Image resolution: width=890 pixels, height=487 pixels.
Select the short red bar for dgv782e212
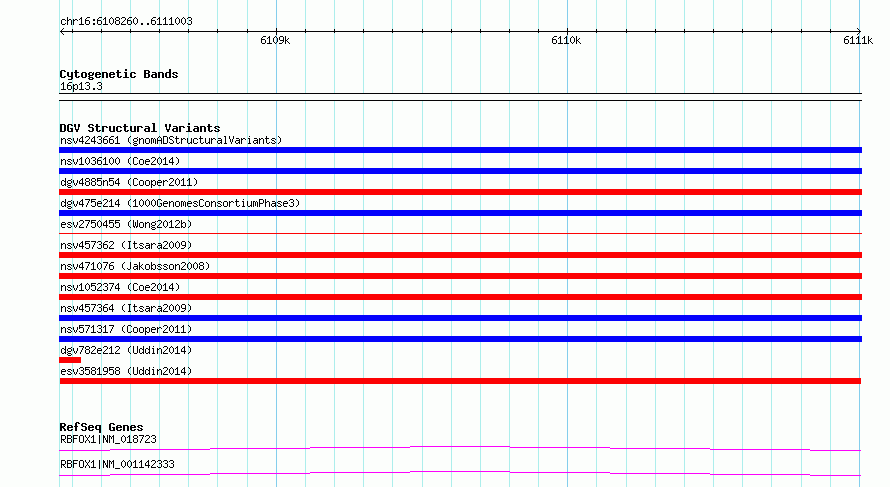(70, 360)
